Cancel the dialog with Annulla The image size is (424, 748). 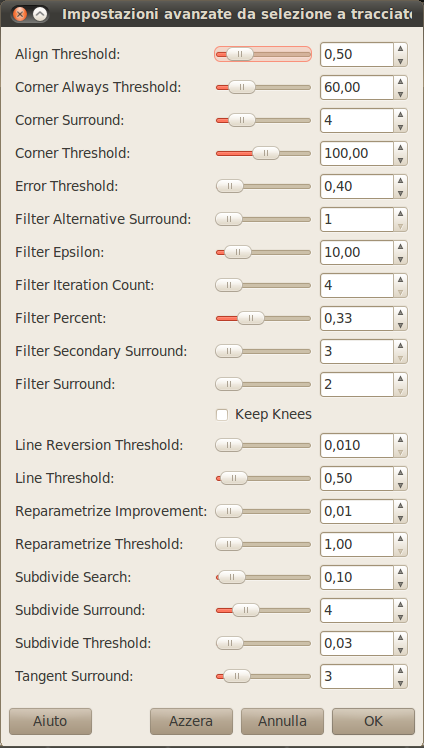click(x=282, y=721)
